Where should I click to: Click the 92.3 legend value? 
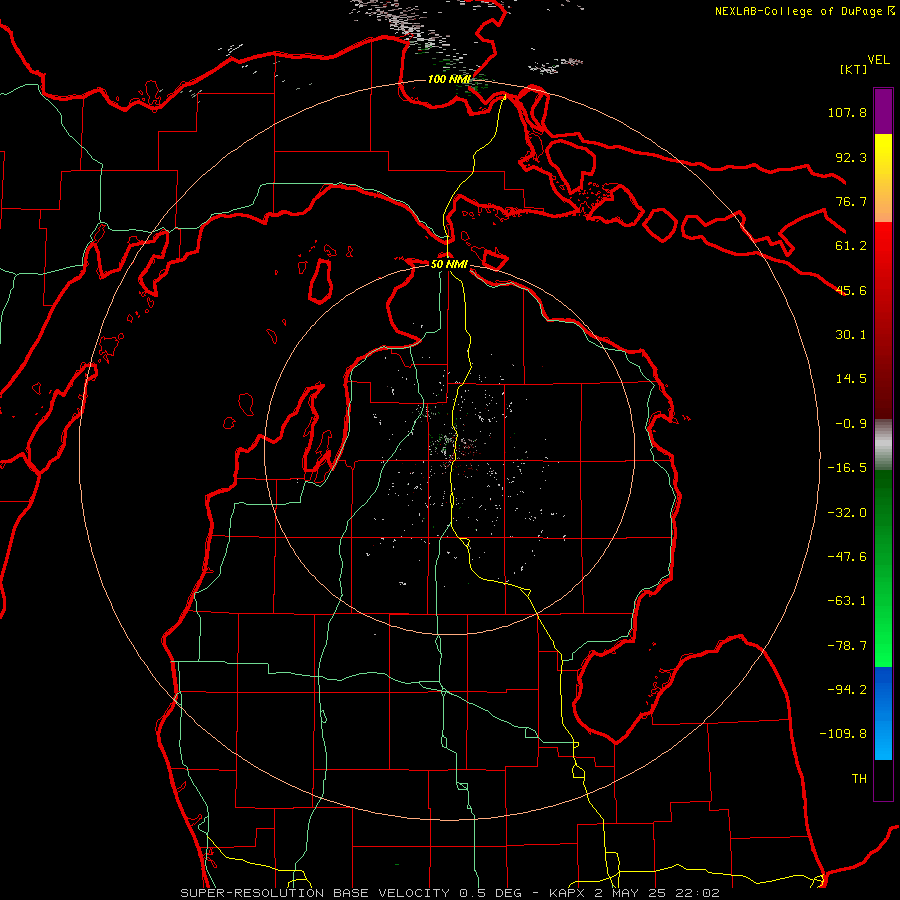click(851, 157)
